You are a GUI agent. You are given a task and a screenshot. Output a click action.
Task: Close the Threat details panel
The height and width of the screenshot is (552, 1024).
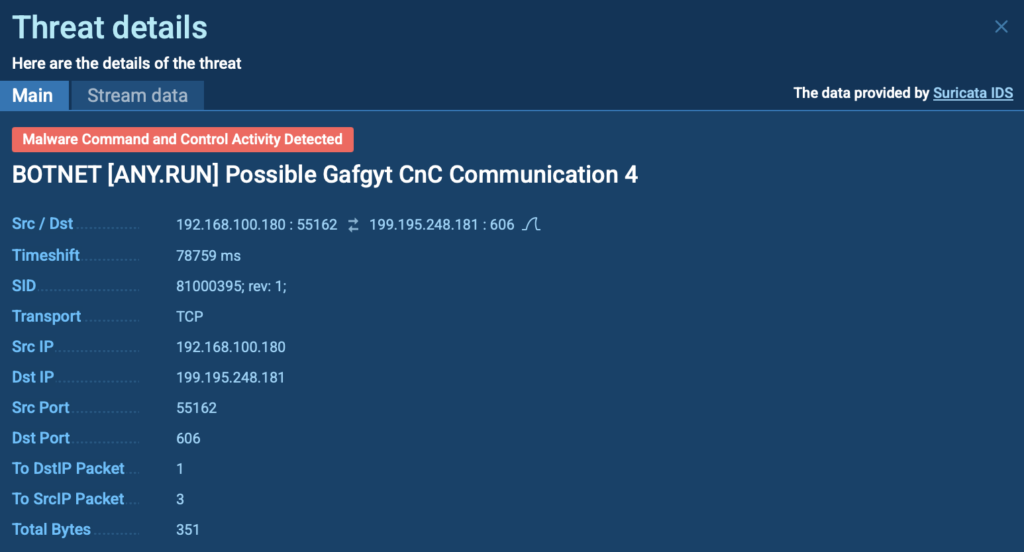tap(1001, 27)
